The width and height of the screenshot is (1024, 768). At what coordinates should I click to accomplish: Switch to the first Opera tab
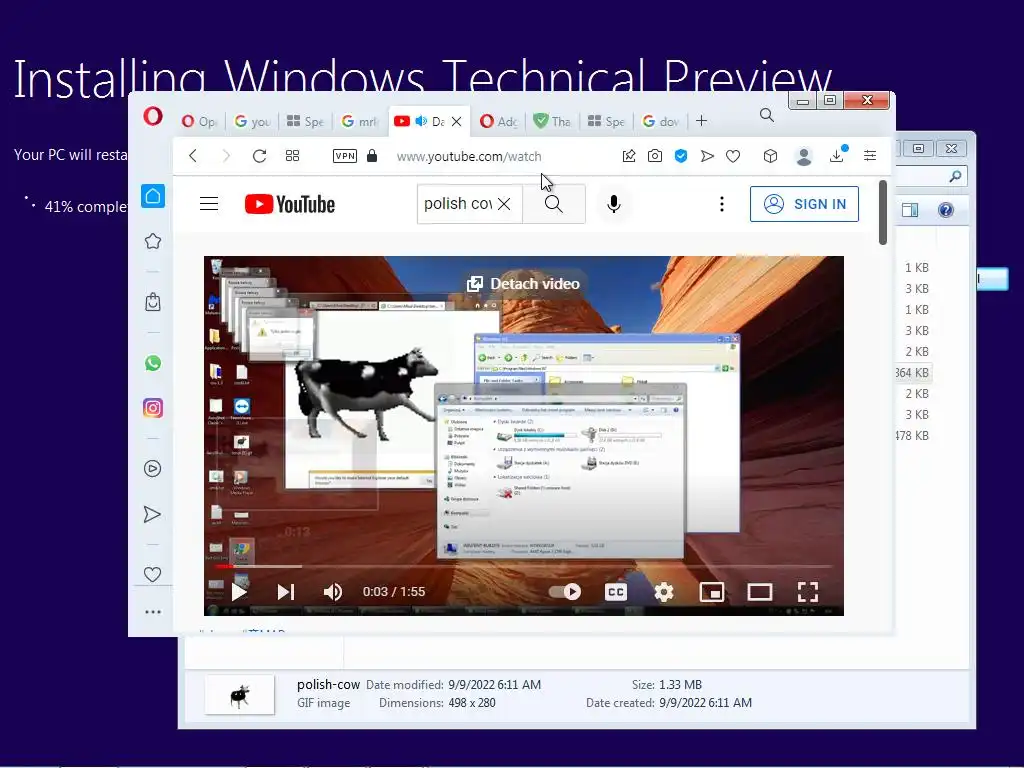(x=199, y=121)
